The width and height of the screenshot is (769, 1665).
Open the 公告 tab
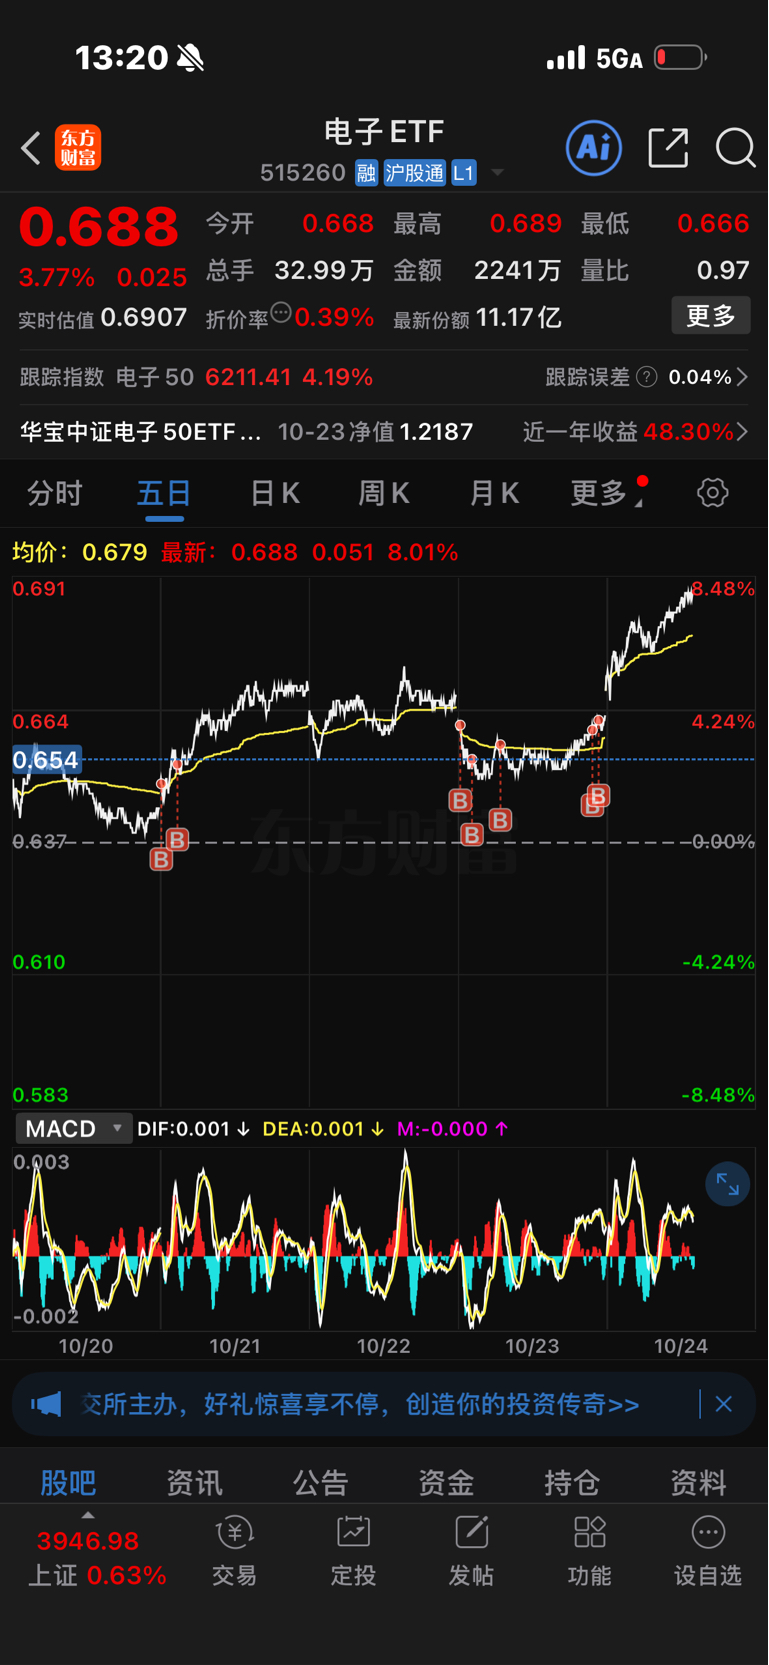tap(320, 1482)
